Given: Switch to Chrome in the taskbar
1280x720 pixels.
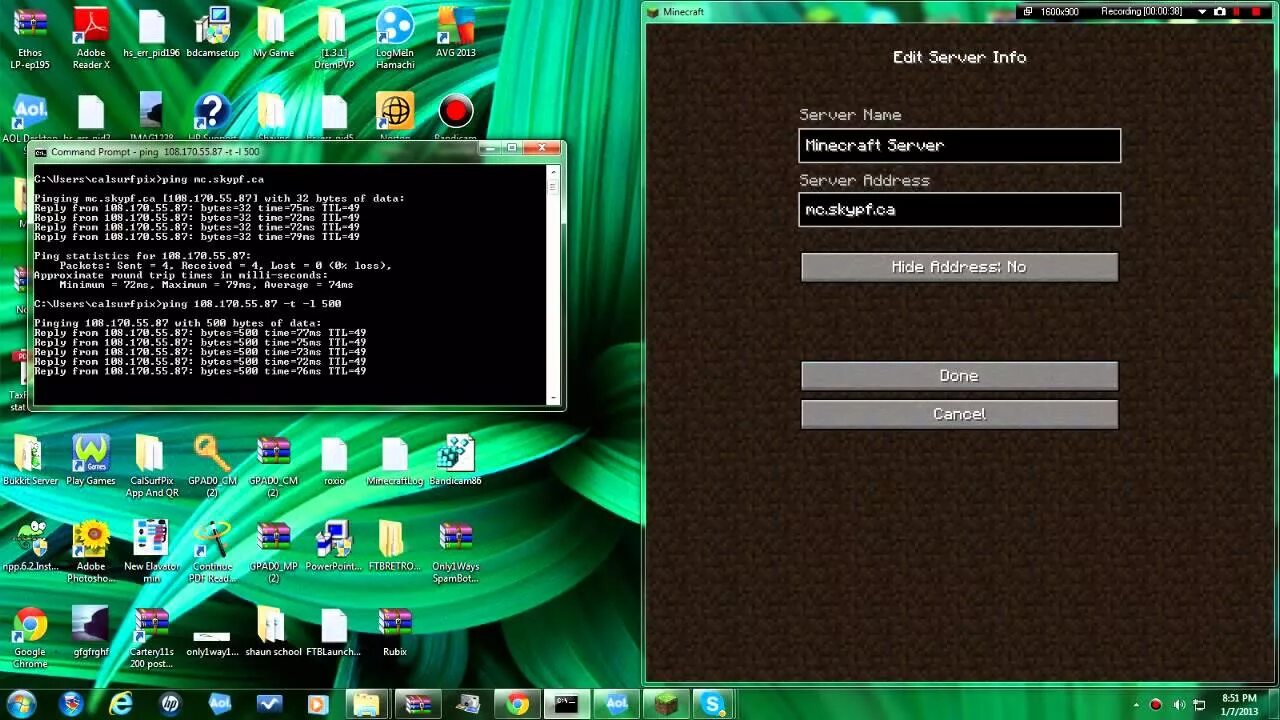Looking at the screenshot, I should click(x=517, y=704).
